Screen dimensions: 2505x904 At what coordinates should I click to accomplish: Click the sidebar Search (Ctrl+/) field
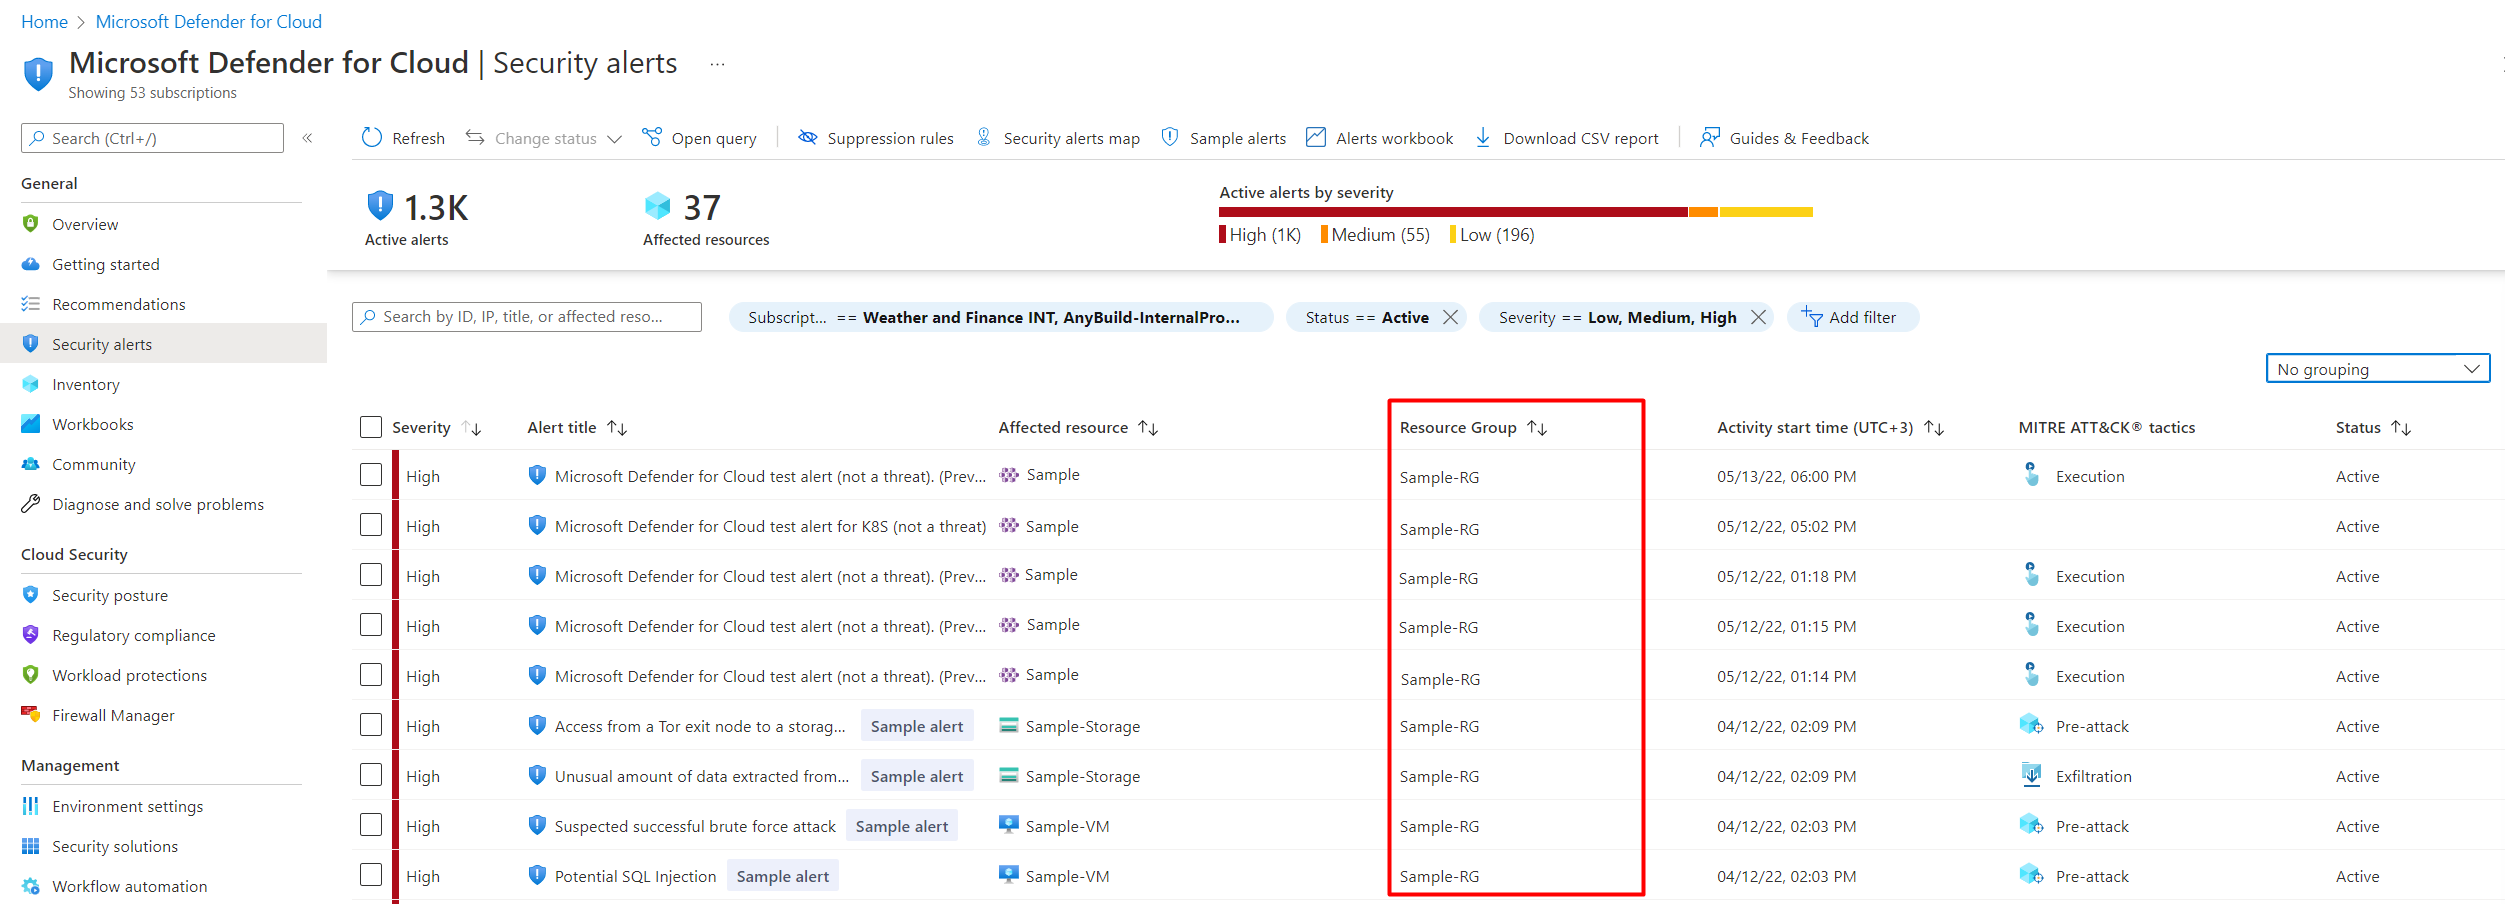(152, 138)
